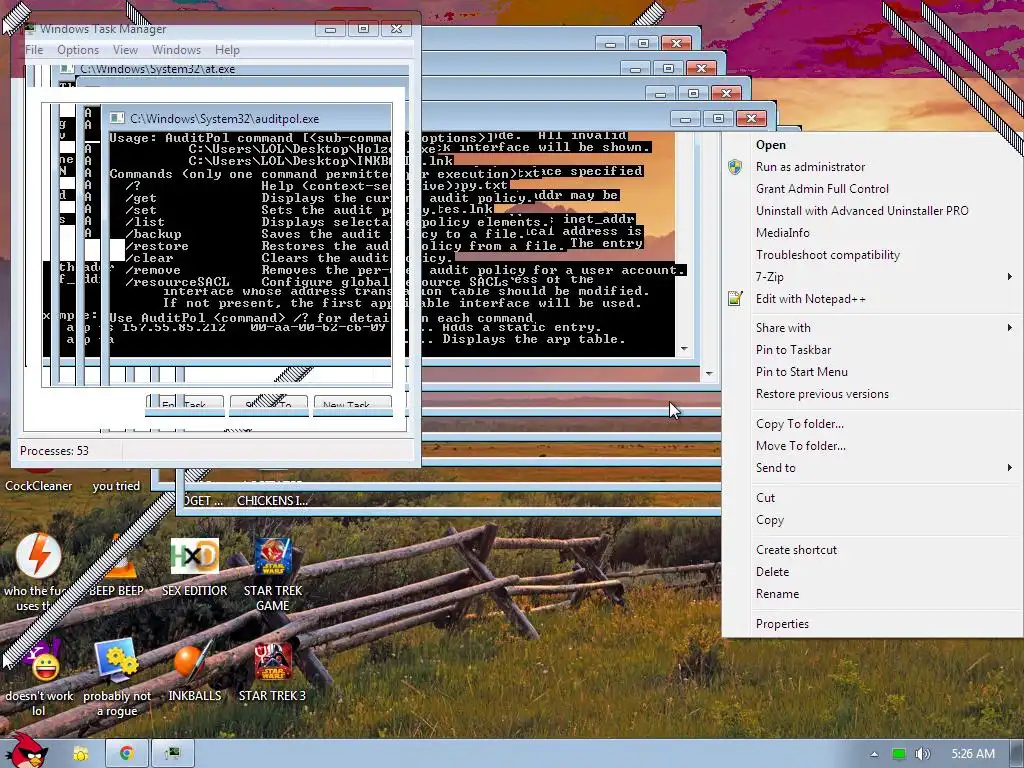Choose Copy To folder...

(872, 424)
